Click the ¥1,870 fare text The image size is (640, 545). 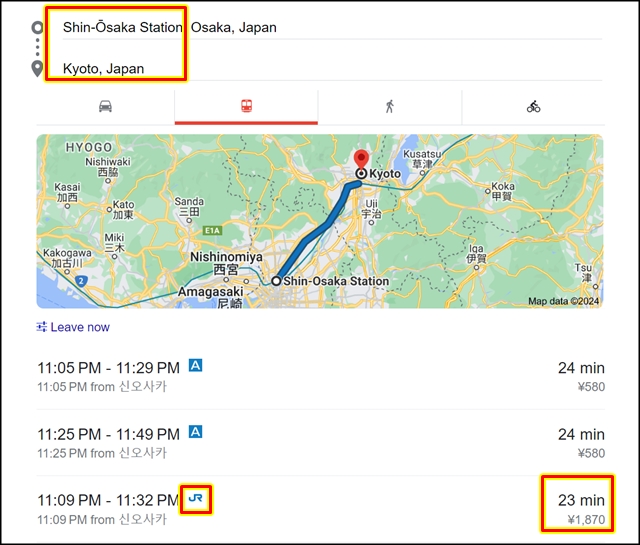tap(586, 520)
